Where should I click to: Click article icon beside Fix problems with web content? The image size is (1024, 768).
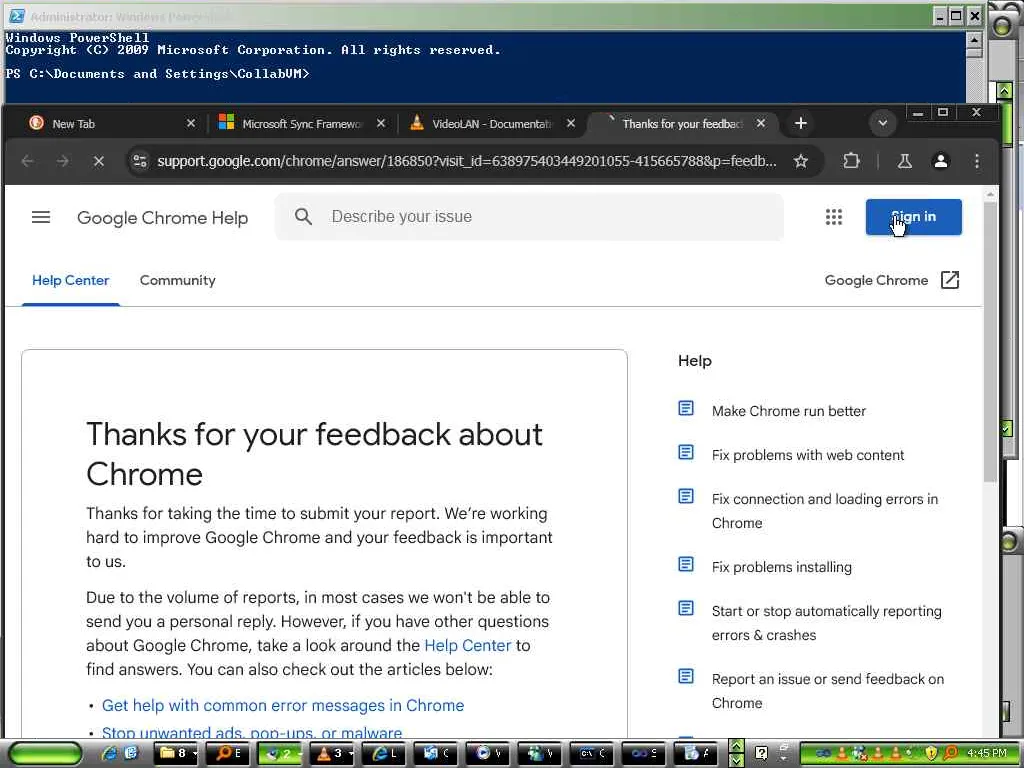pyautogui.click(x=686, y=452)
